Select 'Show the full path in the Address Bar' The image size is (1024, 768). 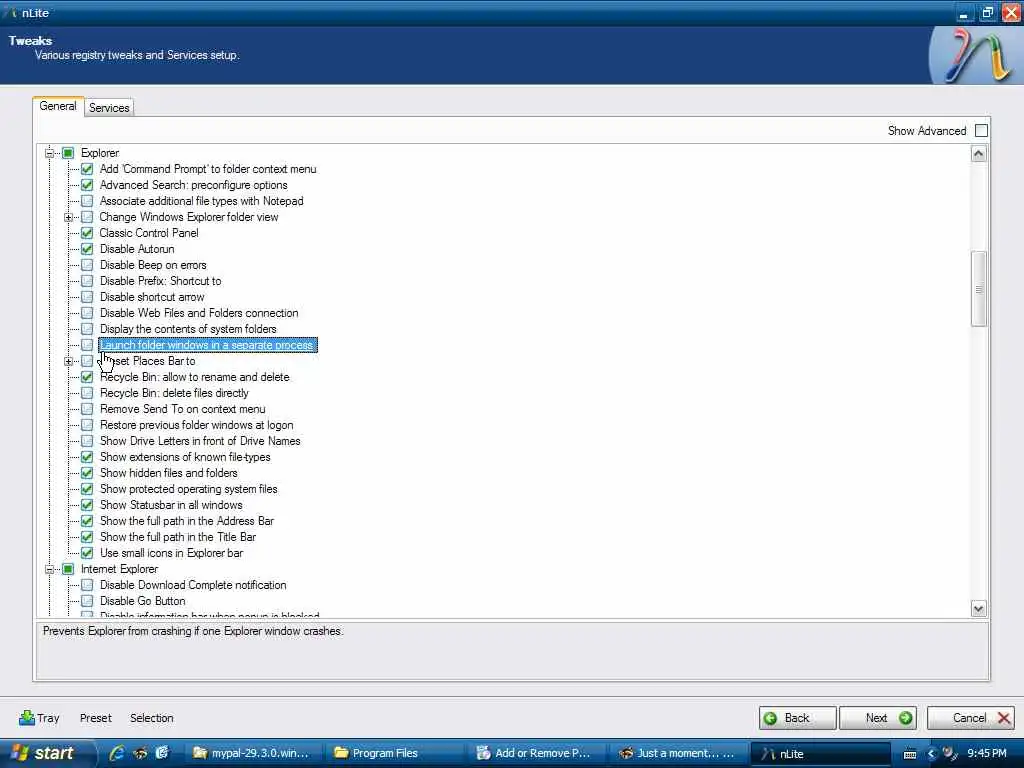tap(187, 521)
